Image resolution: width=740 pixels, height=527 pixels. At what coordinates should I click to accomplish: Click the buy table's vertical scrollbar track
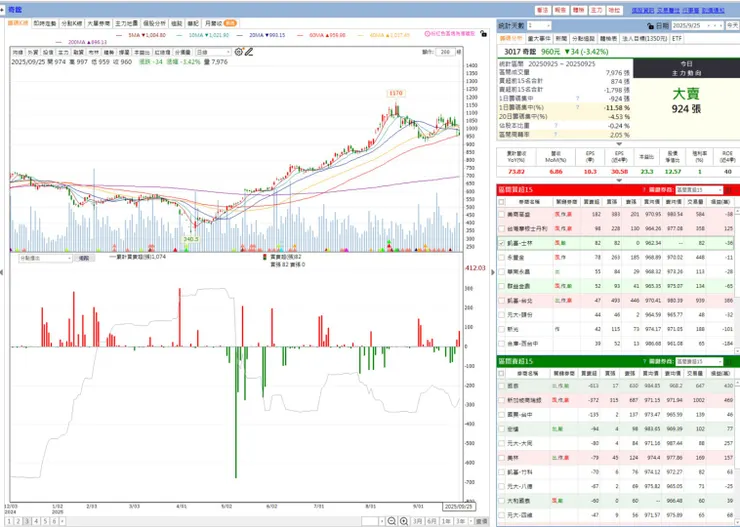(x=737, y=283)
